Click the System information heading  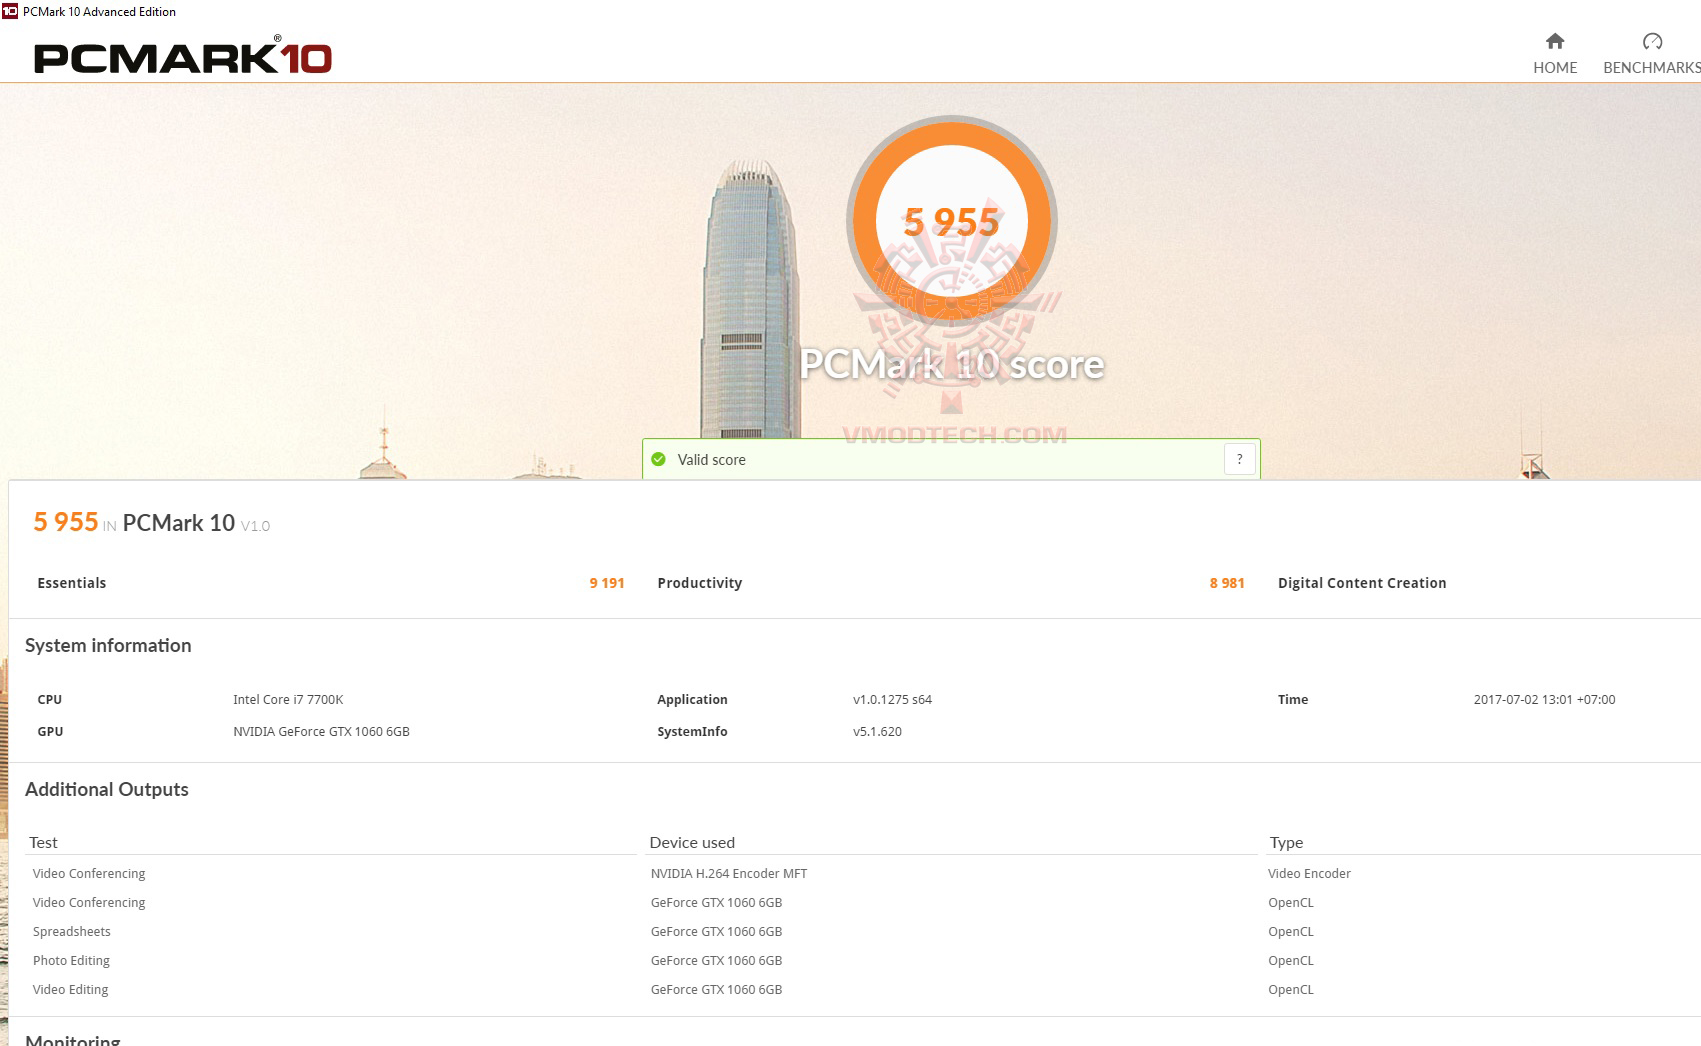pyautogui.click(x=108, y=646)
